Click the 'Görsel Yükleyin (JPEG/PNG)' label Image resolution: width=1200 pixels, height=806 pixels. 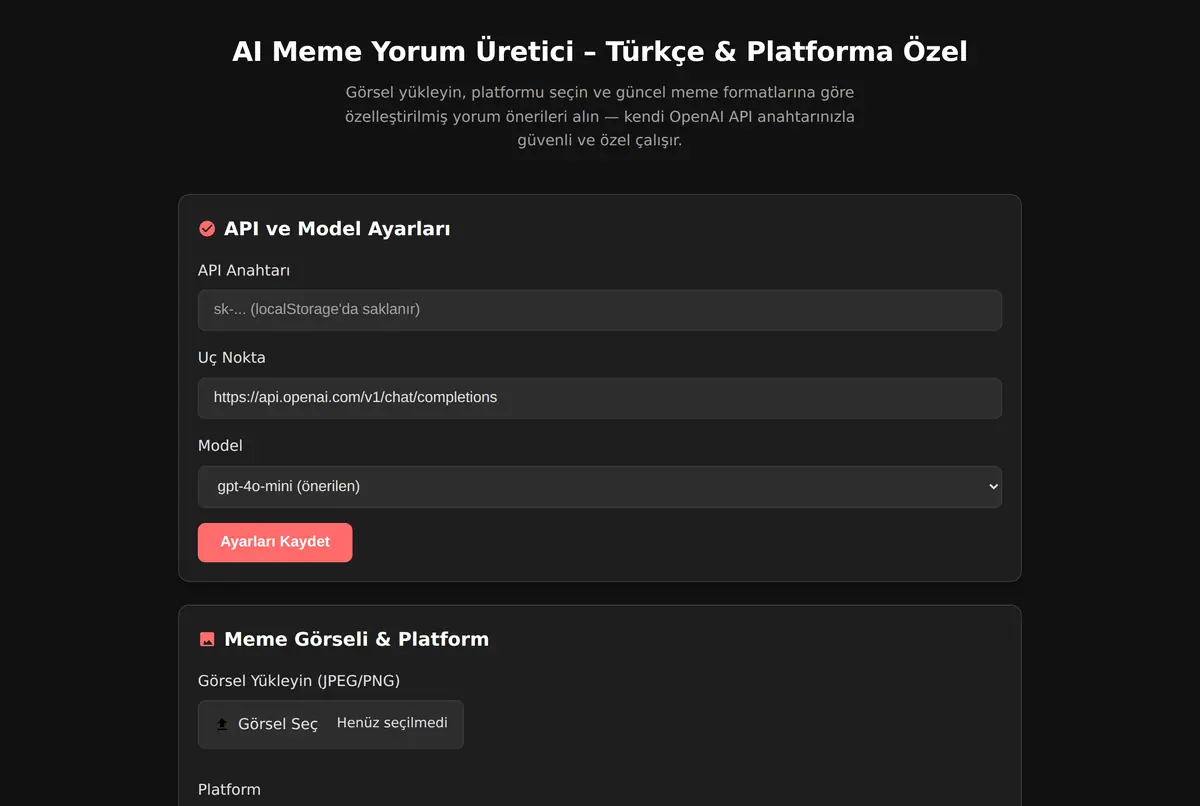pyautogui.click(x=299, y=681)
